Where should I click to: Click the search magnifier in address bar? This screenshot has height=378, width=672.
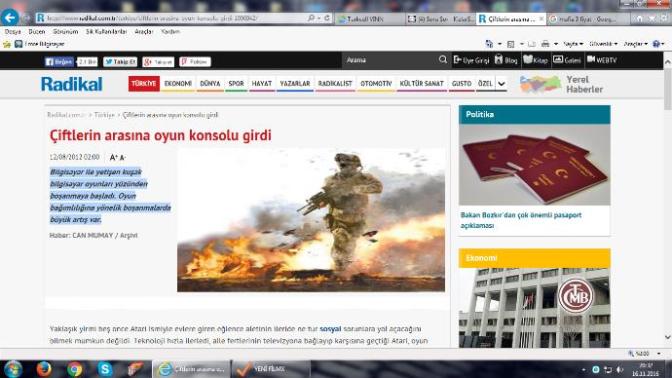click(311, 18)
